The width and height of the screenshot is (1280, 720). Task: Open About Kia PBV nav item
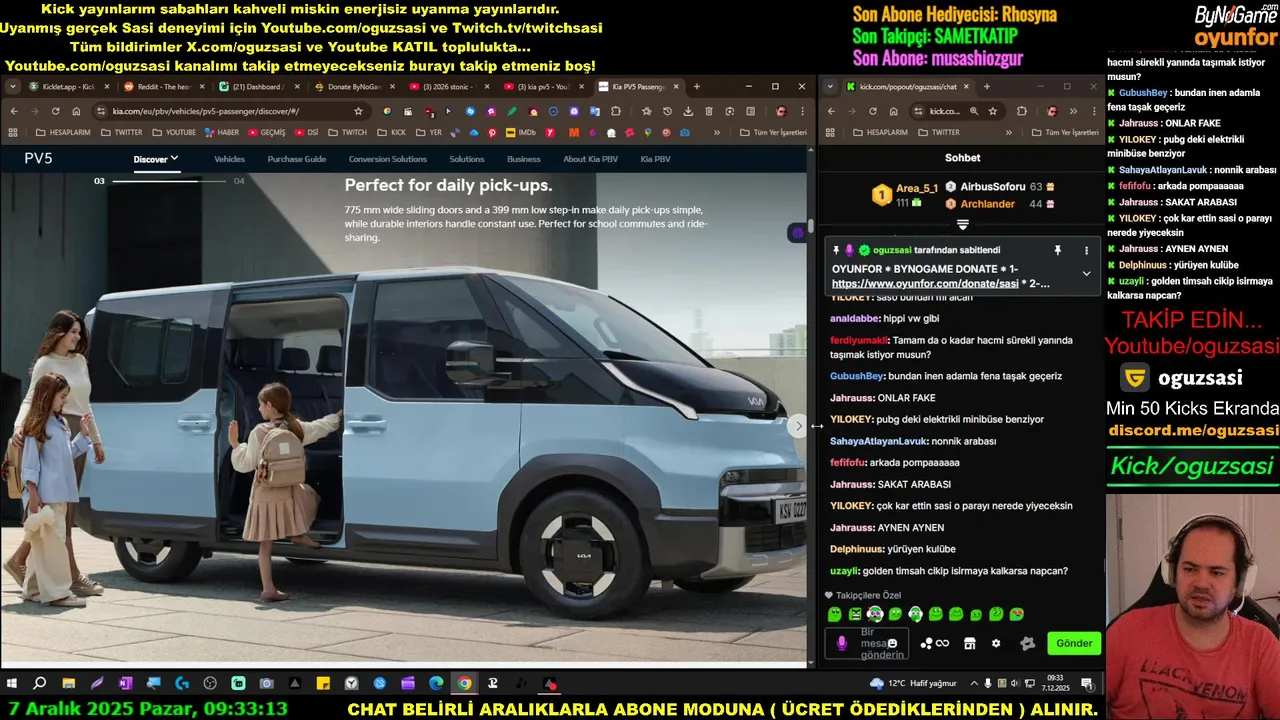click(x=589, y=159)
